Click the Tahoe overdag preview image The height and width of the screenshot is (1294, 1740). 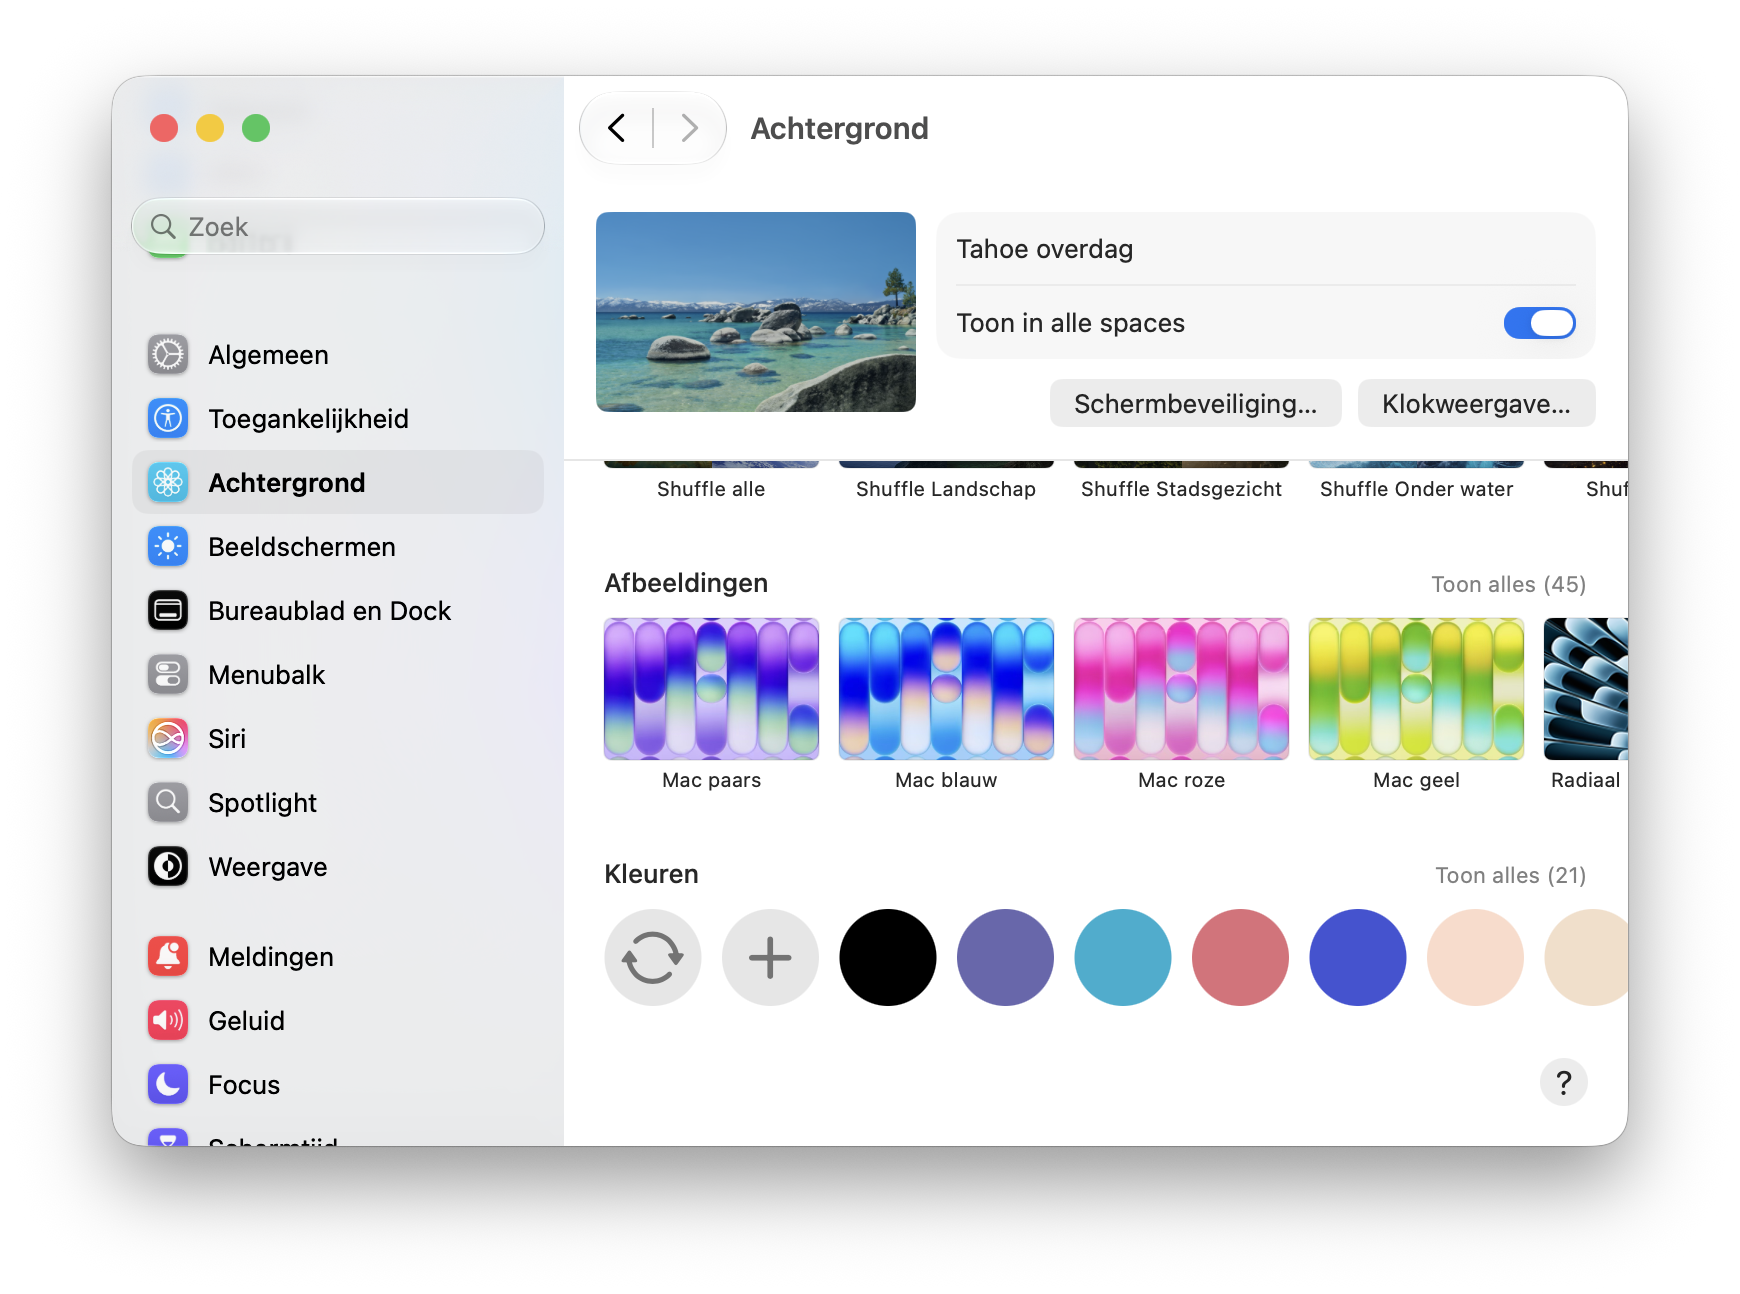(756, 312)
